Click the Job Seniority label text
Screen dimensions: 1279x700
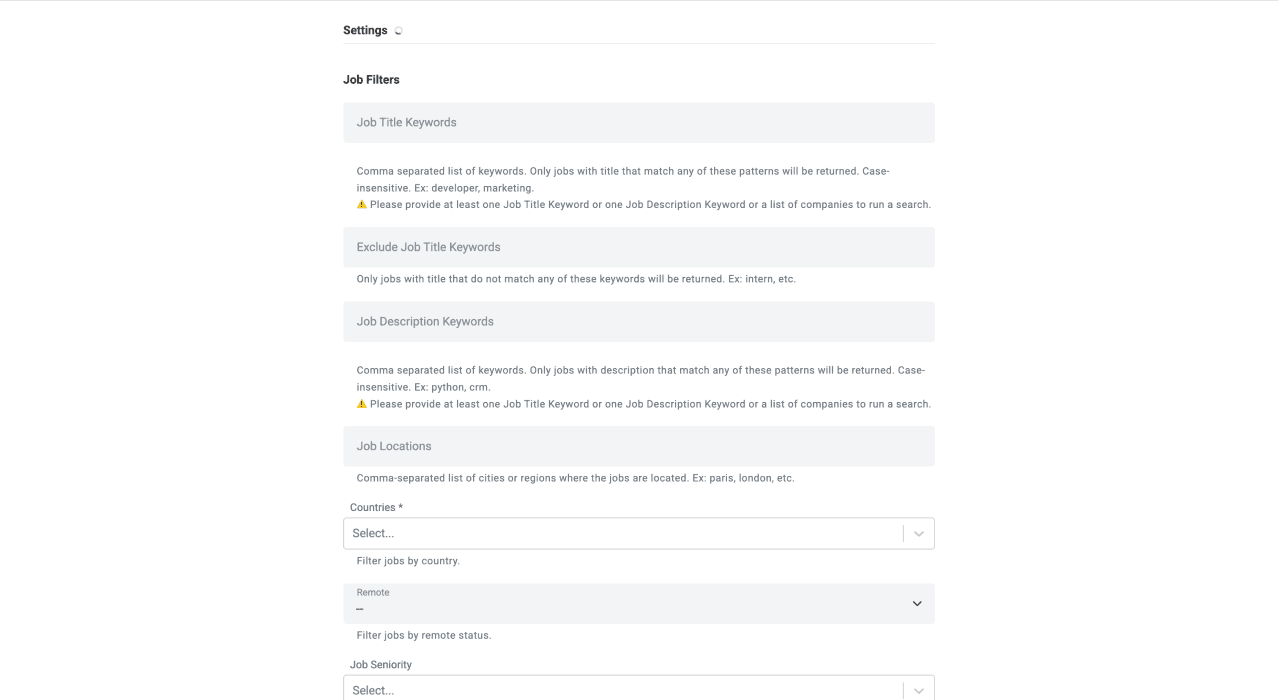380,664
